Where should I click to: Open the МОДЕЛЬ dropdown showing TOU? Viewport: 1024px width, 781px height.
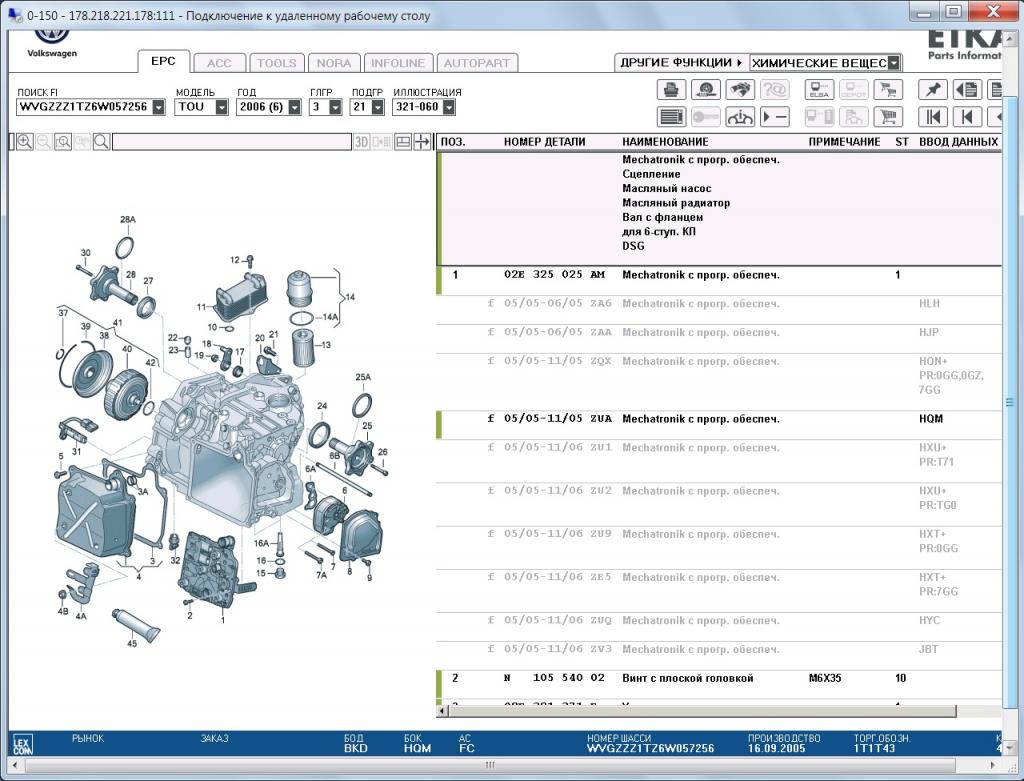(222, 107)
